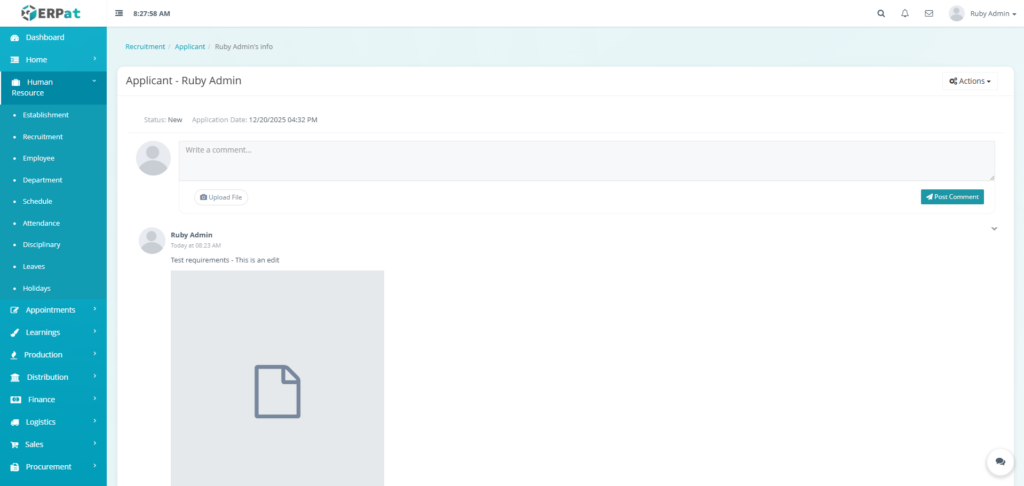Open the Ruby Admin user dropdown
The image size is (1024, 486).
pyautogui.click(x=993, y=14)
